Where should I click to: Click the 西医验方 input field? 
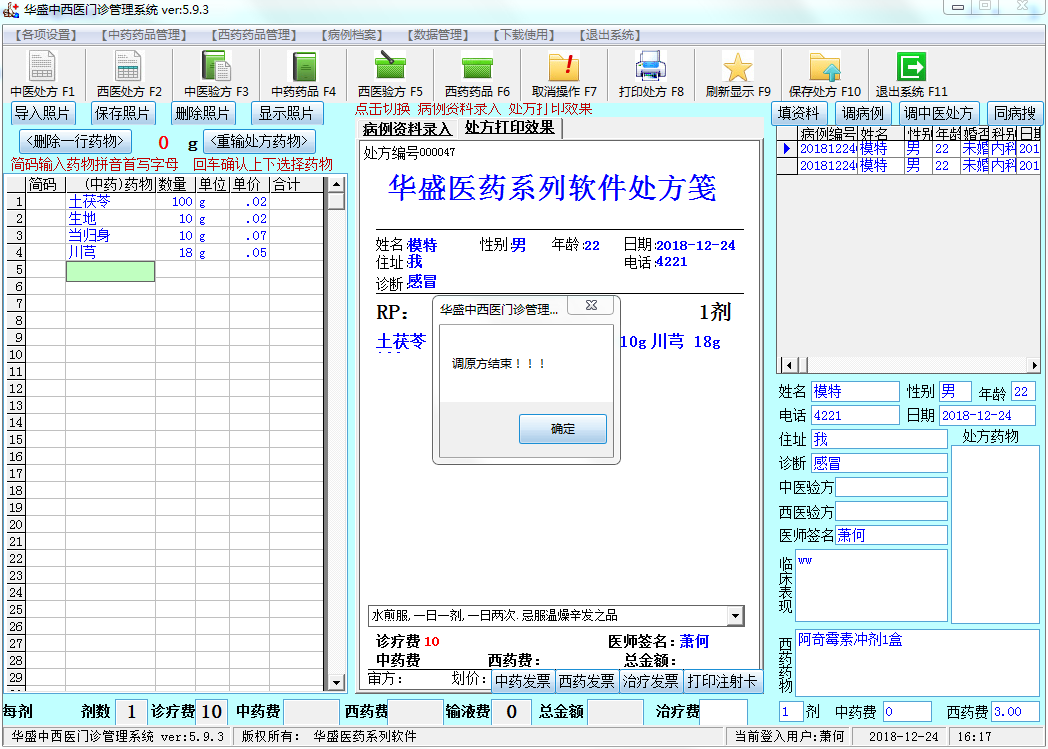(891, 511)
